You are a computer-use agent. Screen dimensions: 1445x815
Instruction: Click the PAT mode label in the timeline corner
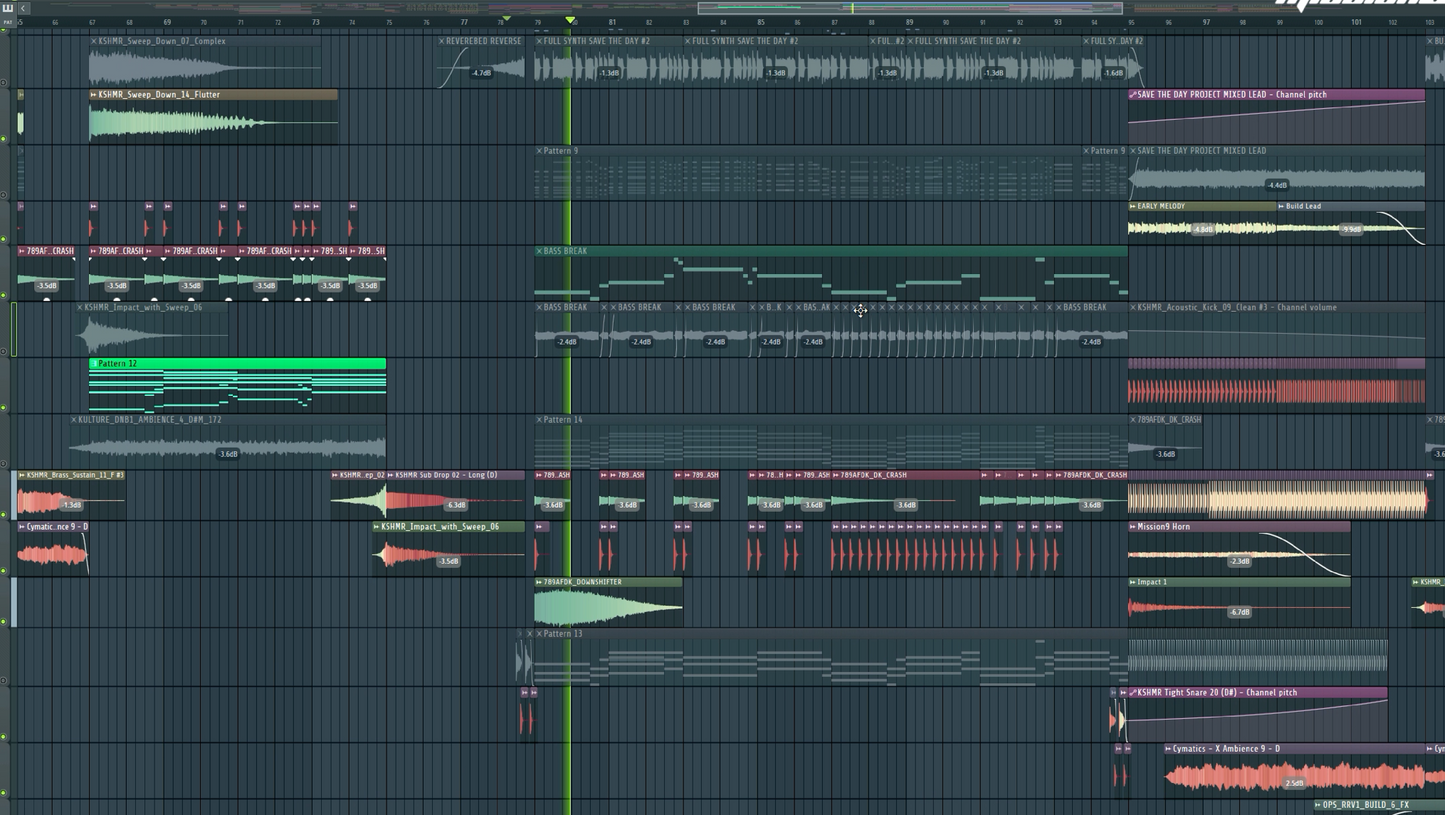click(x=7, y=22)
